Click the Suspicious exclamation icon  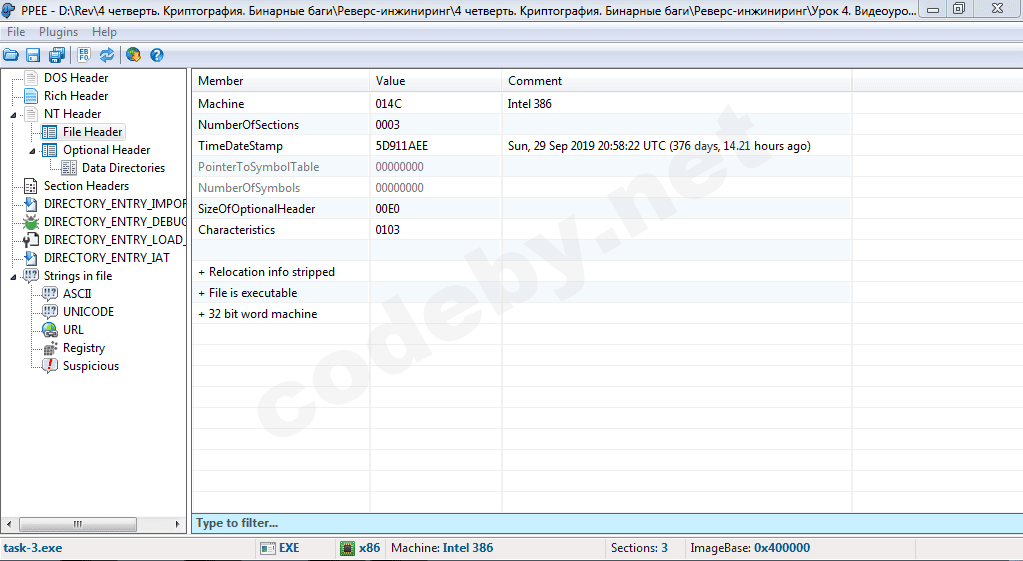(50, 366)
